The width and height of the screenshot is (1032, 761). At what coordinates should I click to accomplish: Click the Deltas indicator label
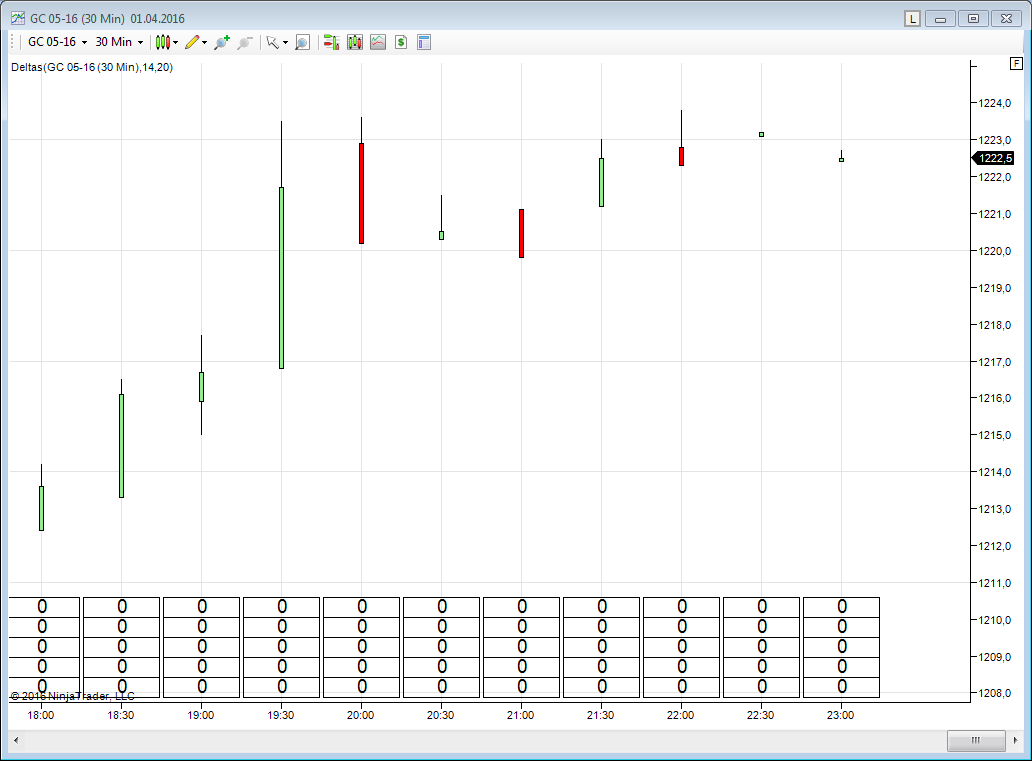click(x=92, y=67)
